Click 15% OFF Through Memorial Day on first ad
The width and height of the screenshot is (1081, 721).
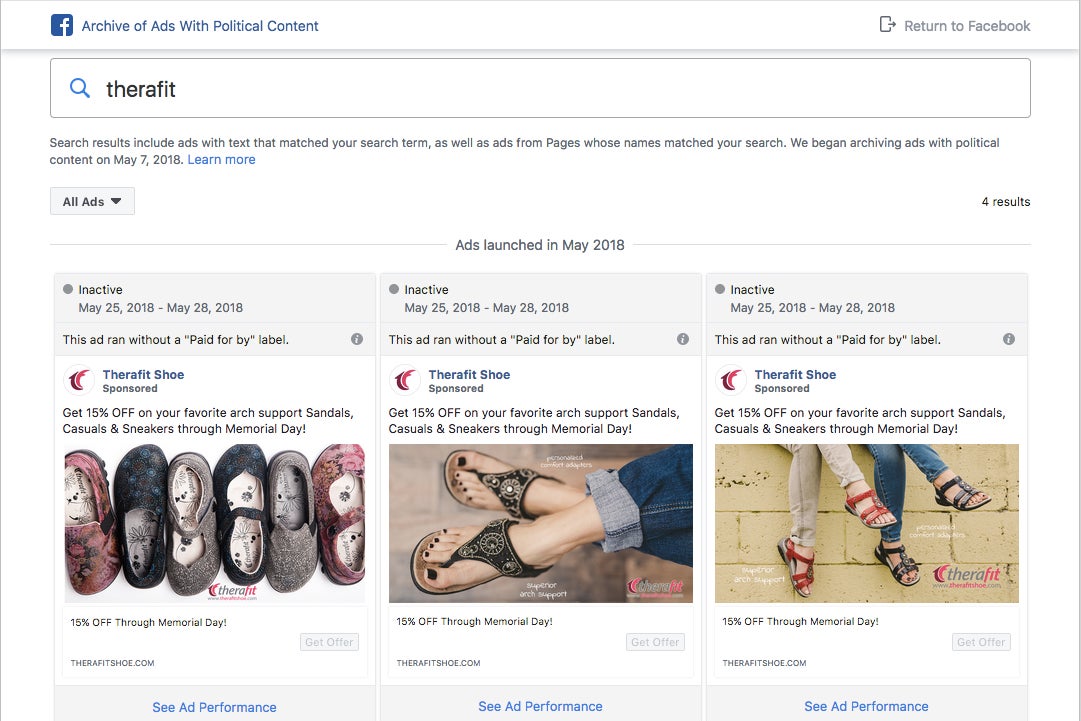[x=148, y=622]
